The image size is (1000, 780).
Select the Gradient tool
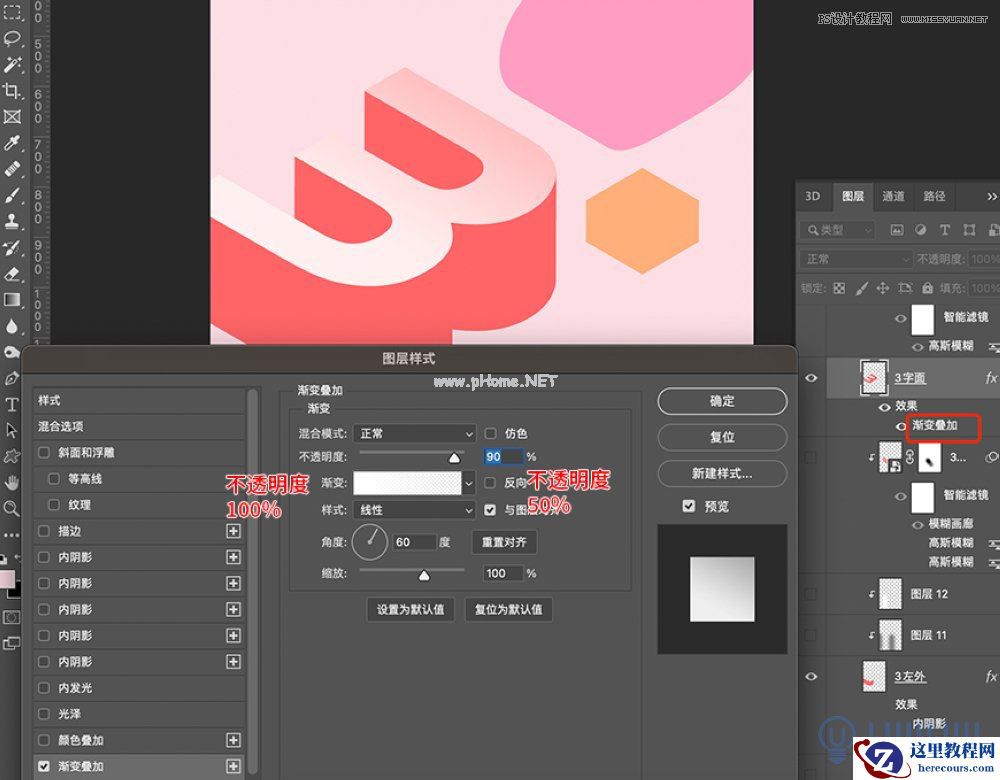[12, 300]
